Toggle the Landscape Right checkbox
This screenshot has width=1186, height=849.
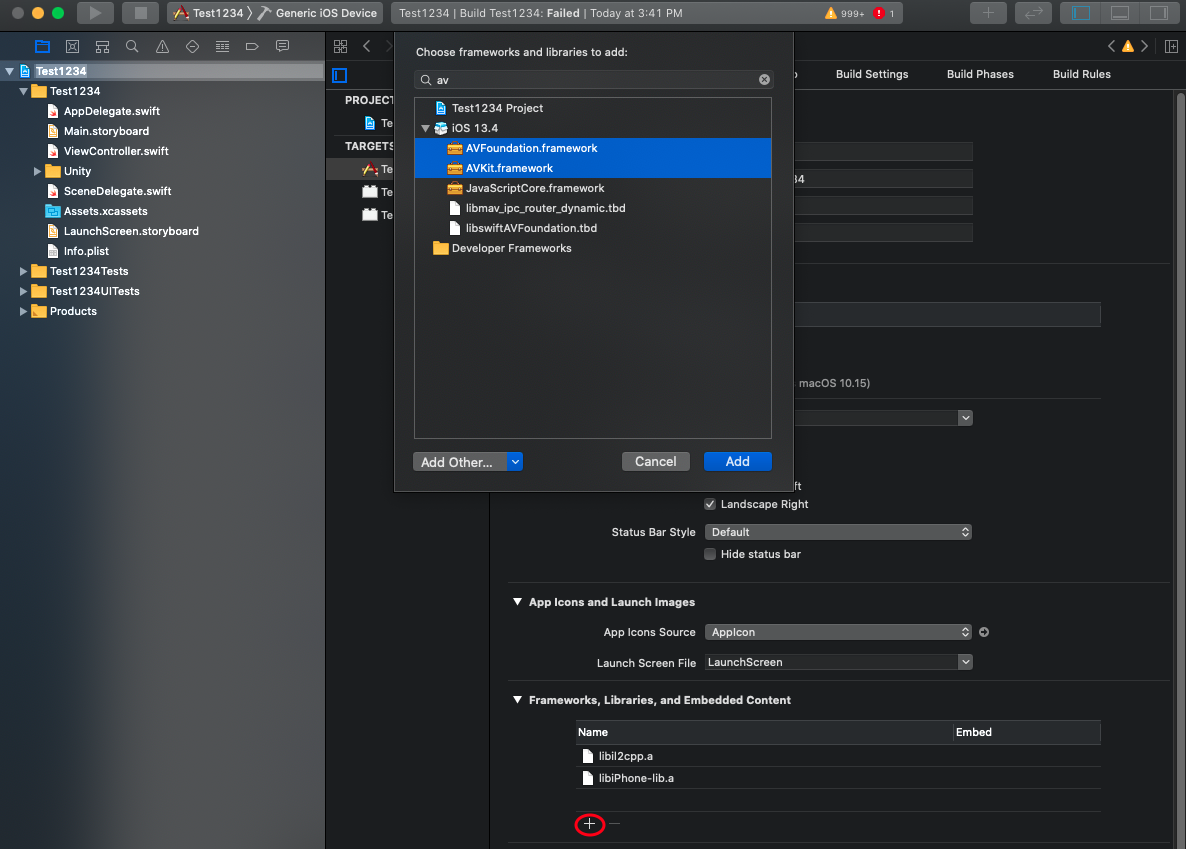pos(709,504)
